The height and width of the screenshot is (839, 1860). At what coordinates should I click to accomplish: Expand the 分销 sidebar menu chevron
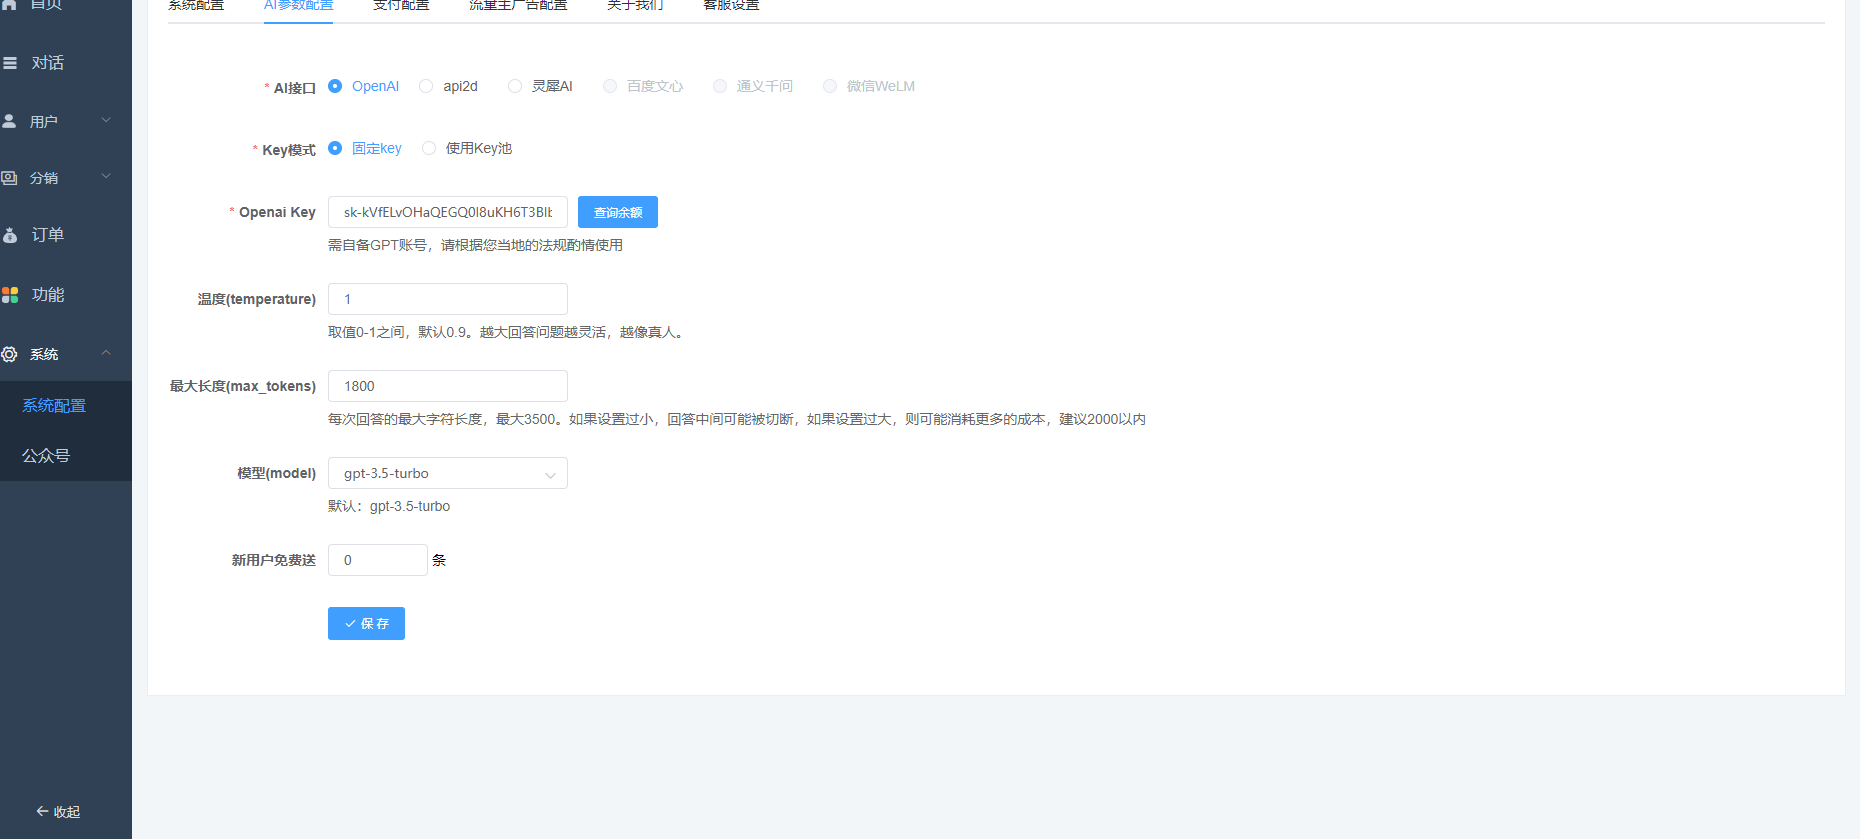(106, 177)
